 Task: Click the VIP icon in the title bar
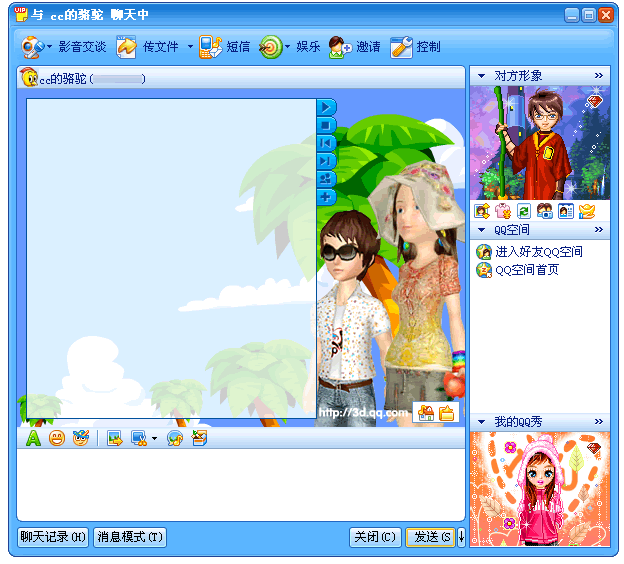tap(21, 14)
